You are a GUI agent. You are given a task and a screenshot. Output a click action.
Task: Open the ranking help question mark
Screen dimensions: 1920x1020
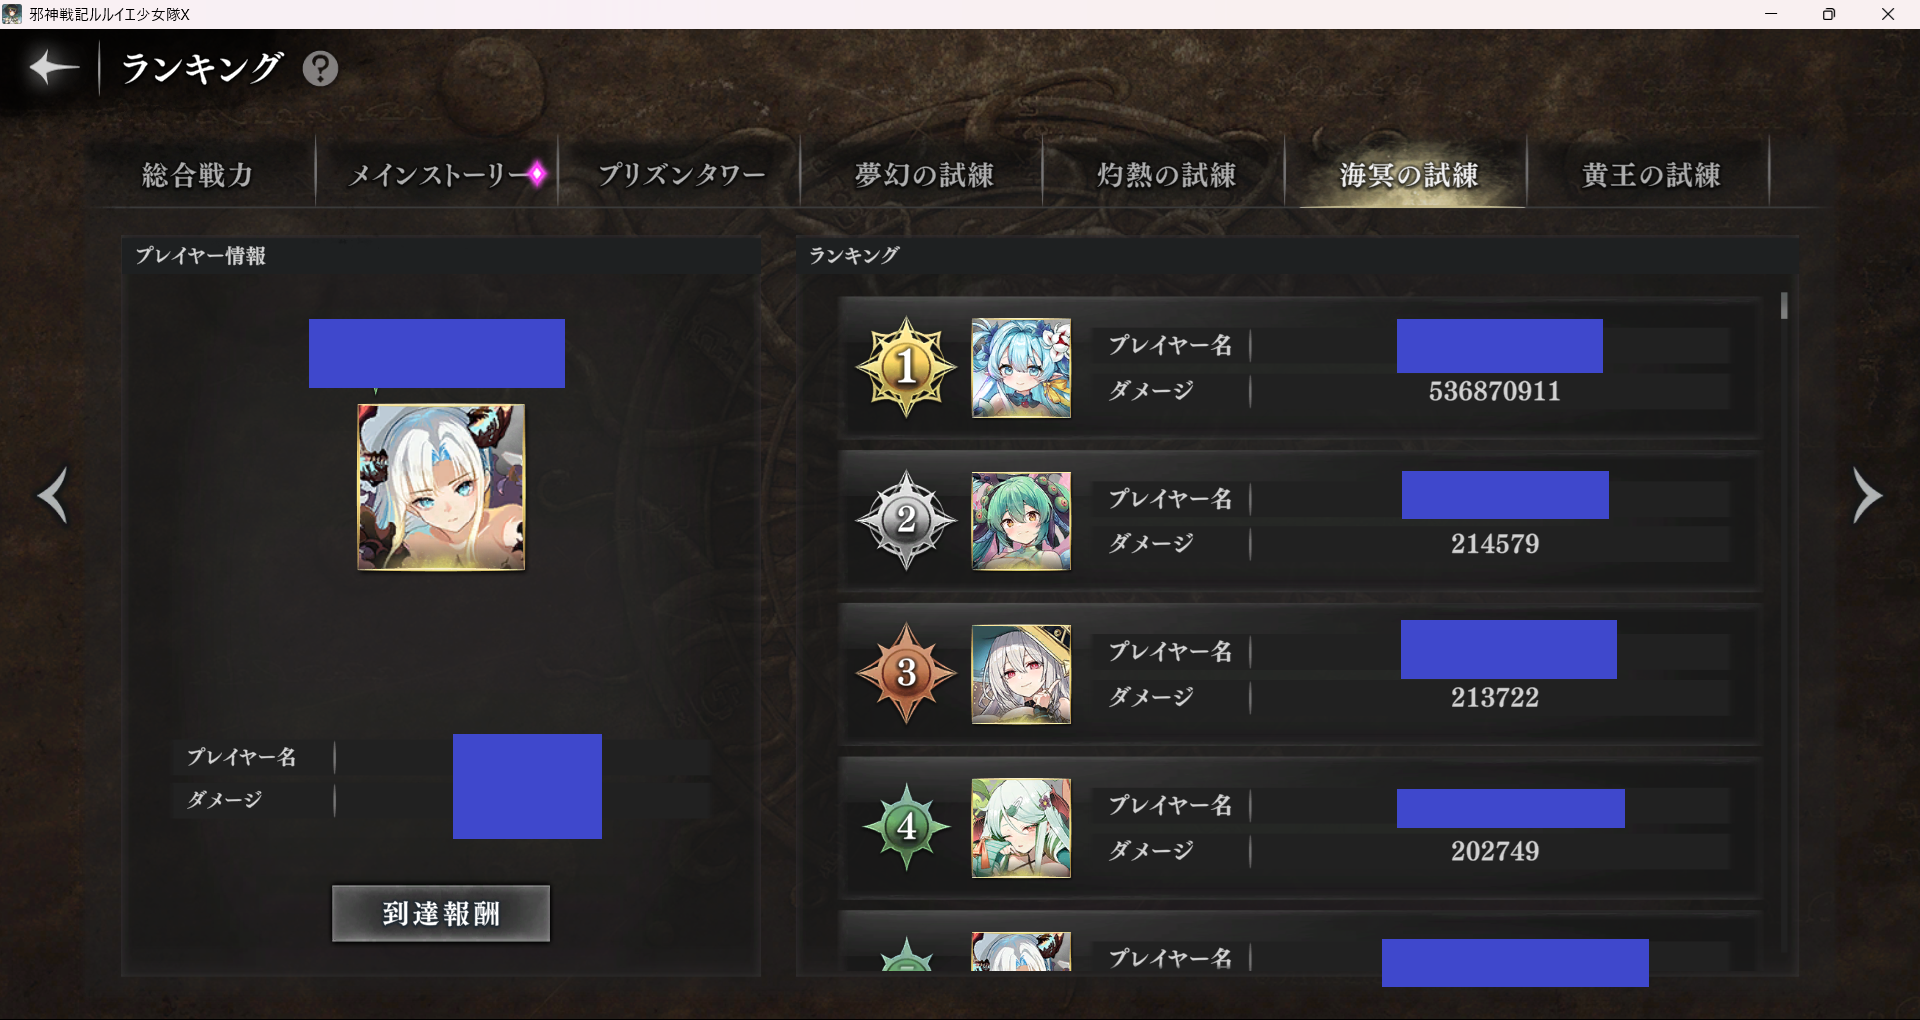(x=320, y=69)
